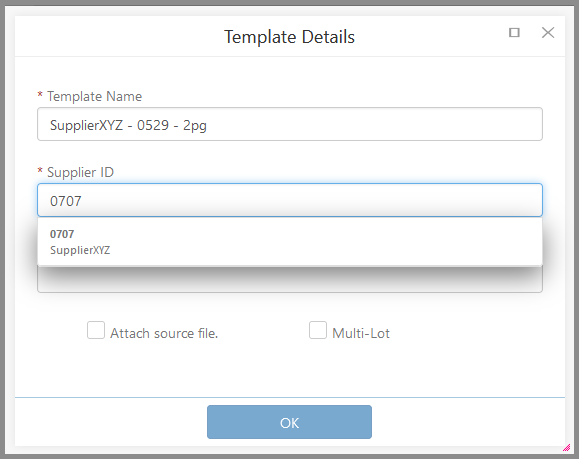Click the 'Multi-Lot' label text

point(361,333)
